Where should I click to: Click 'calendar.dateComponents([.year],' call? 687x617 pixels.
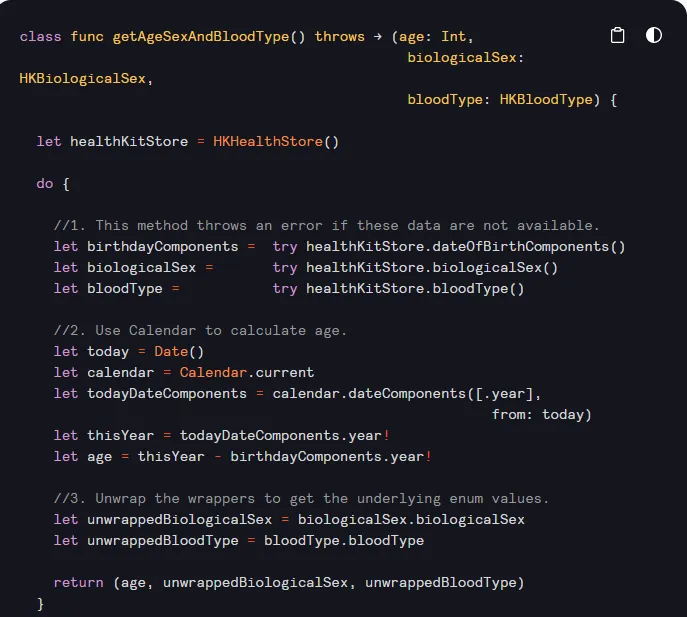point(407,394)
